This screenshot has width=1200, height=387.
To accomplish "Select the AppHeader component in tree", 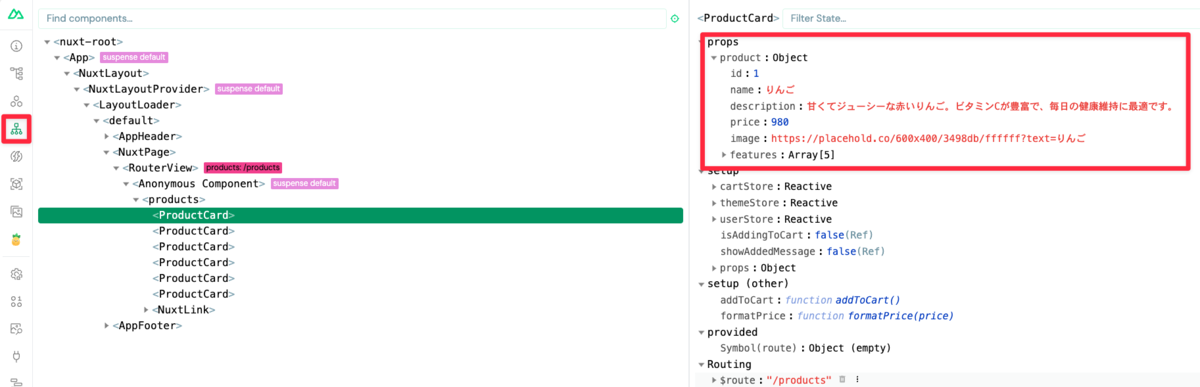I will (147, 136).
